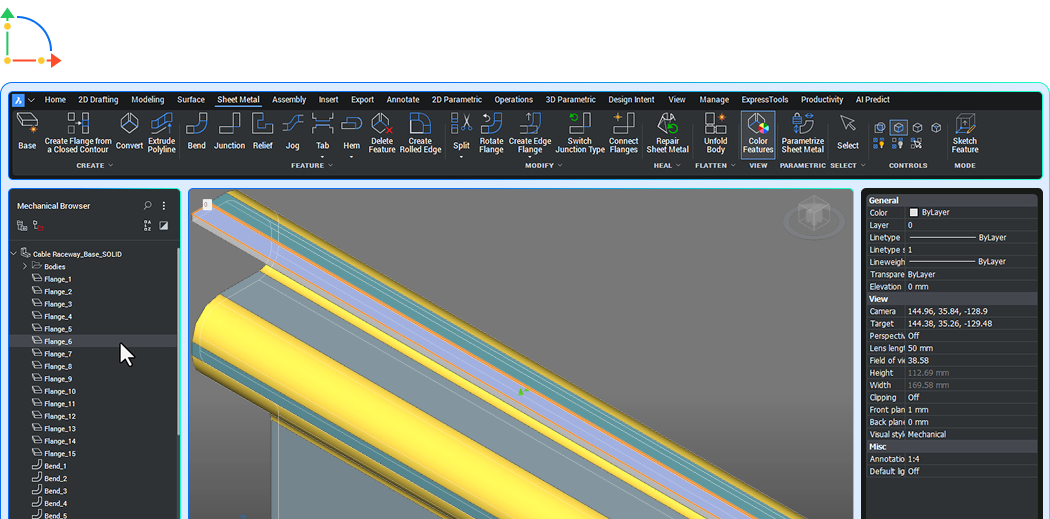Select the Bend tool

(x=196, y=131)
